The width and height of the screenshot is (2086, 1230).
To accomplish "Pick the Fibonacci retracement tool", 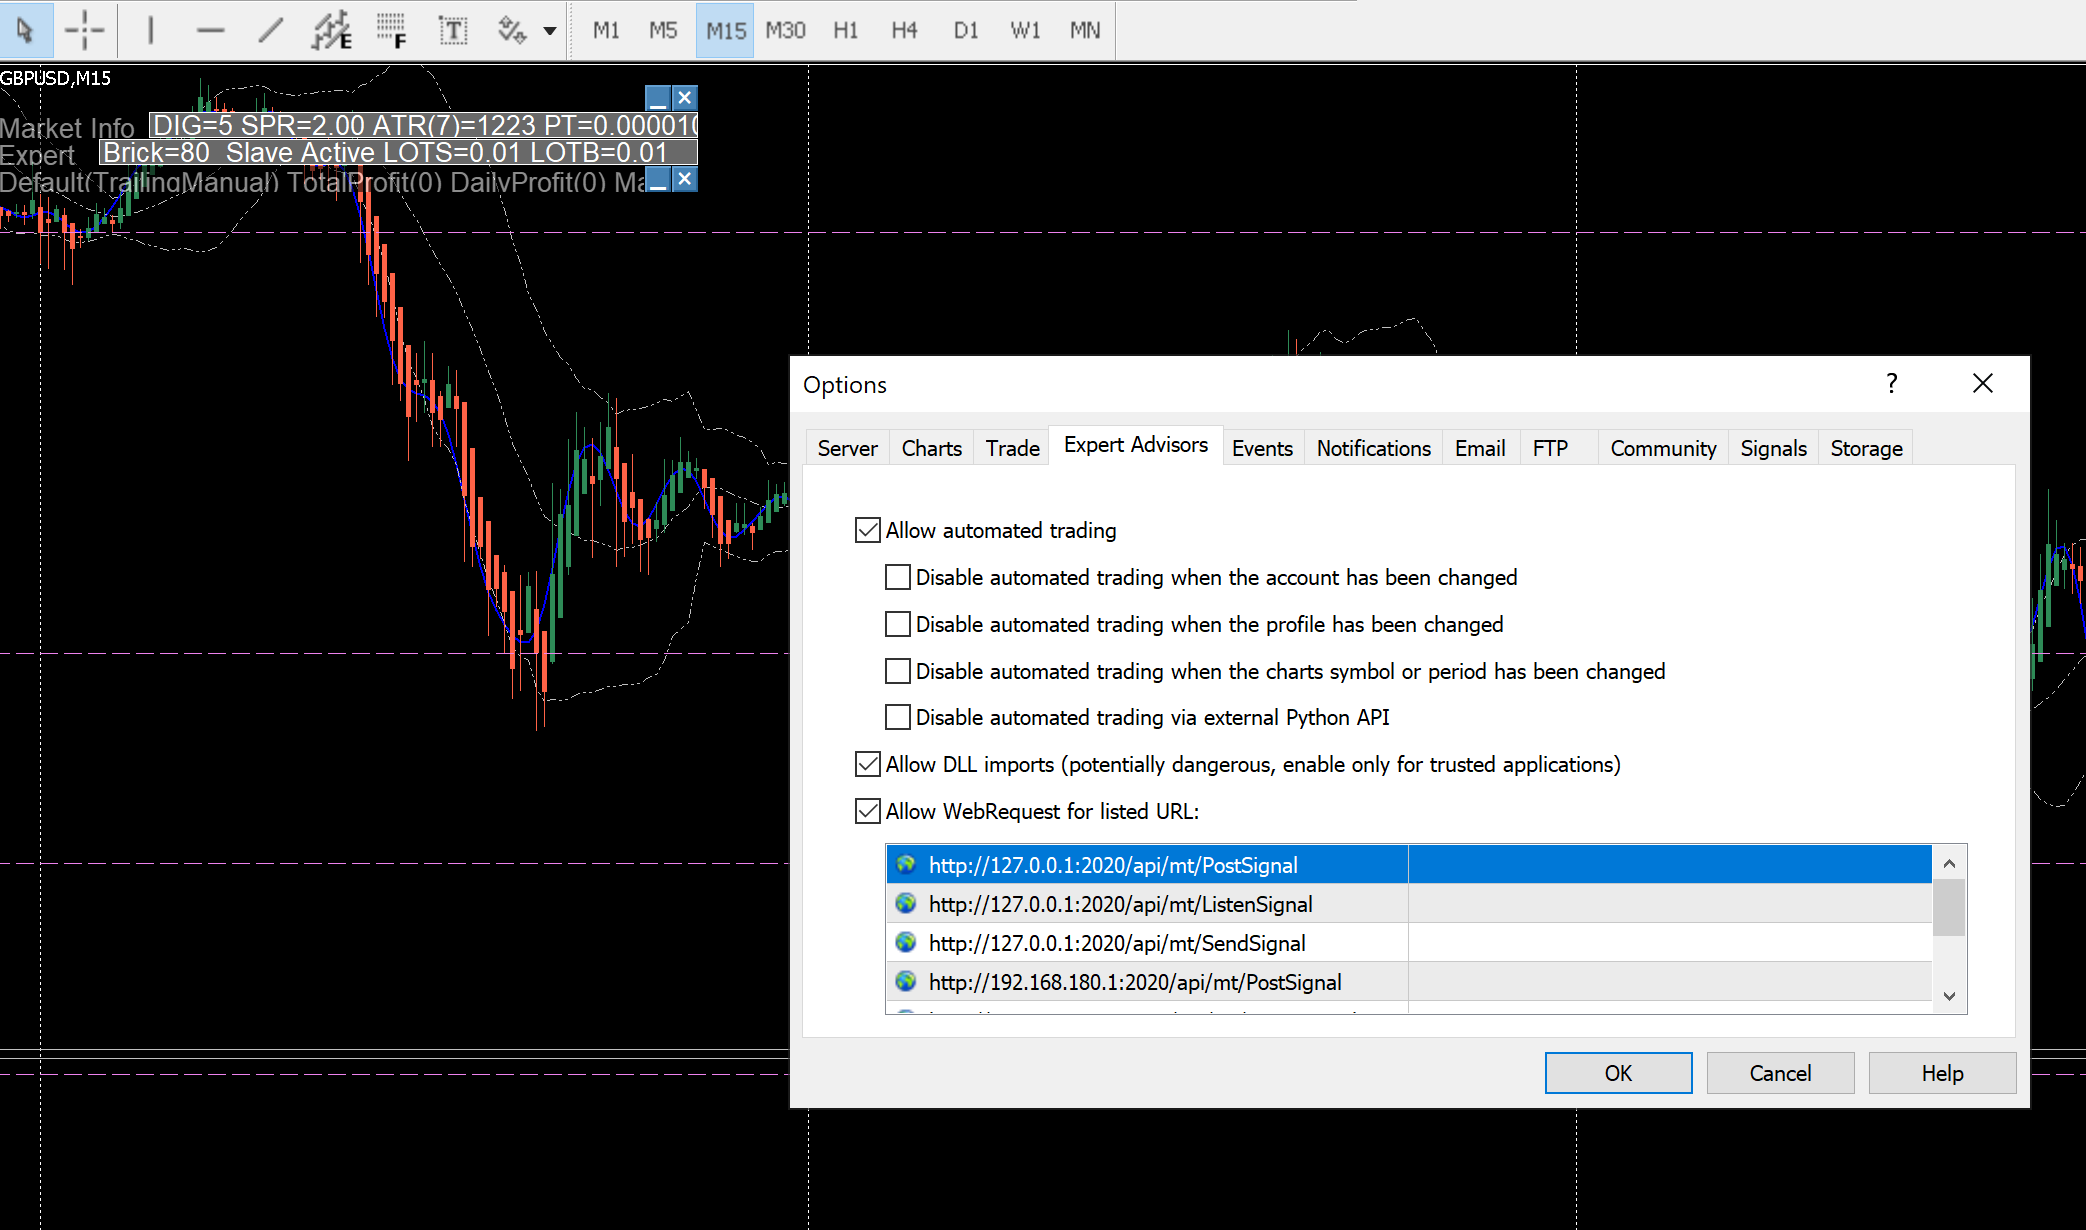I will (x=391, y=30).
